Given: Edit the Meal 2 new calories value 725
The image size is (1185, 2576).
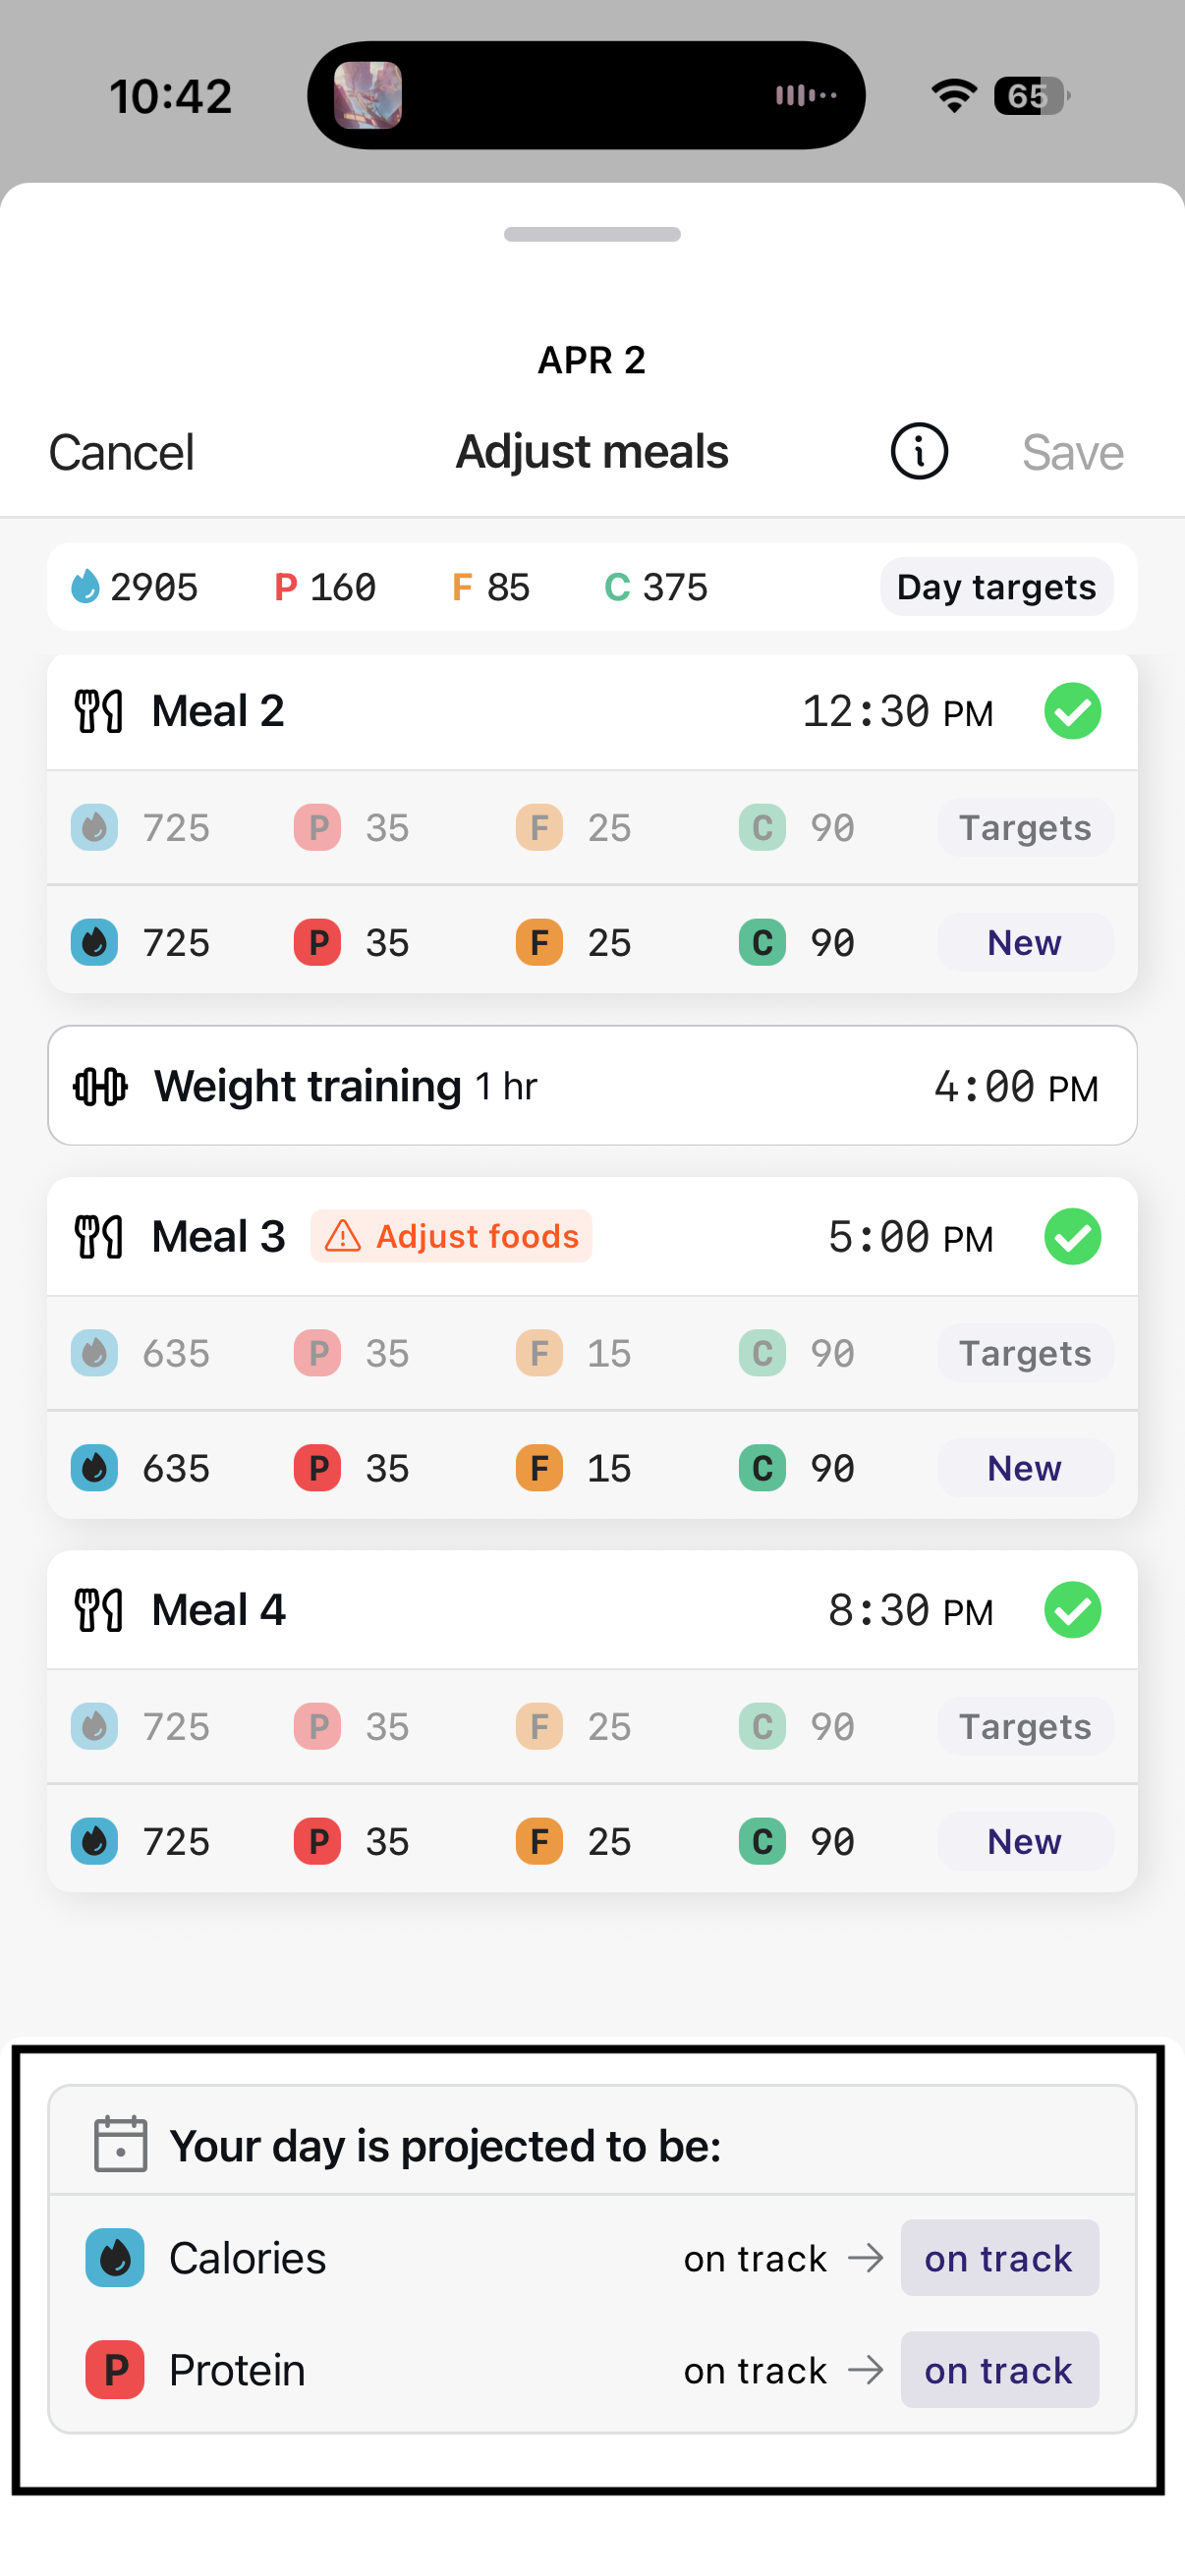Looking at the screenshot, I should click(176, 943).
